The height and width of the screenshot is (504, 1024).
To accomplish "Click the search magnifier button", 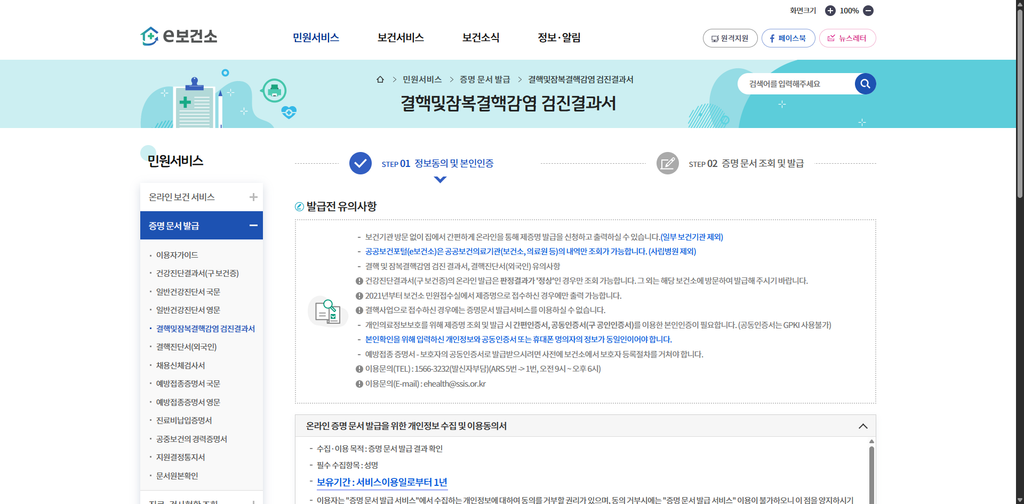I will [865, 84].
